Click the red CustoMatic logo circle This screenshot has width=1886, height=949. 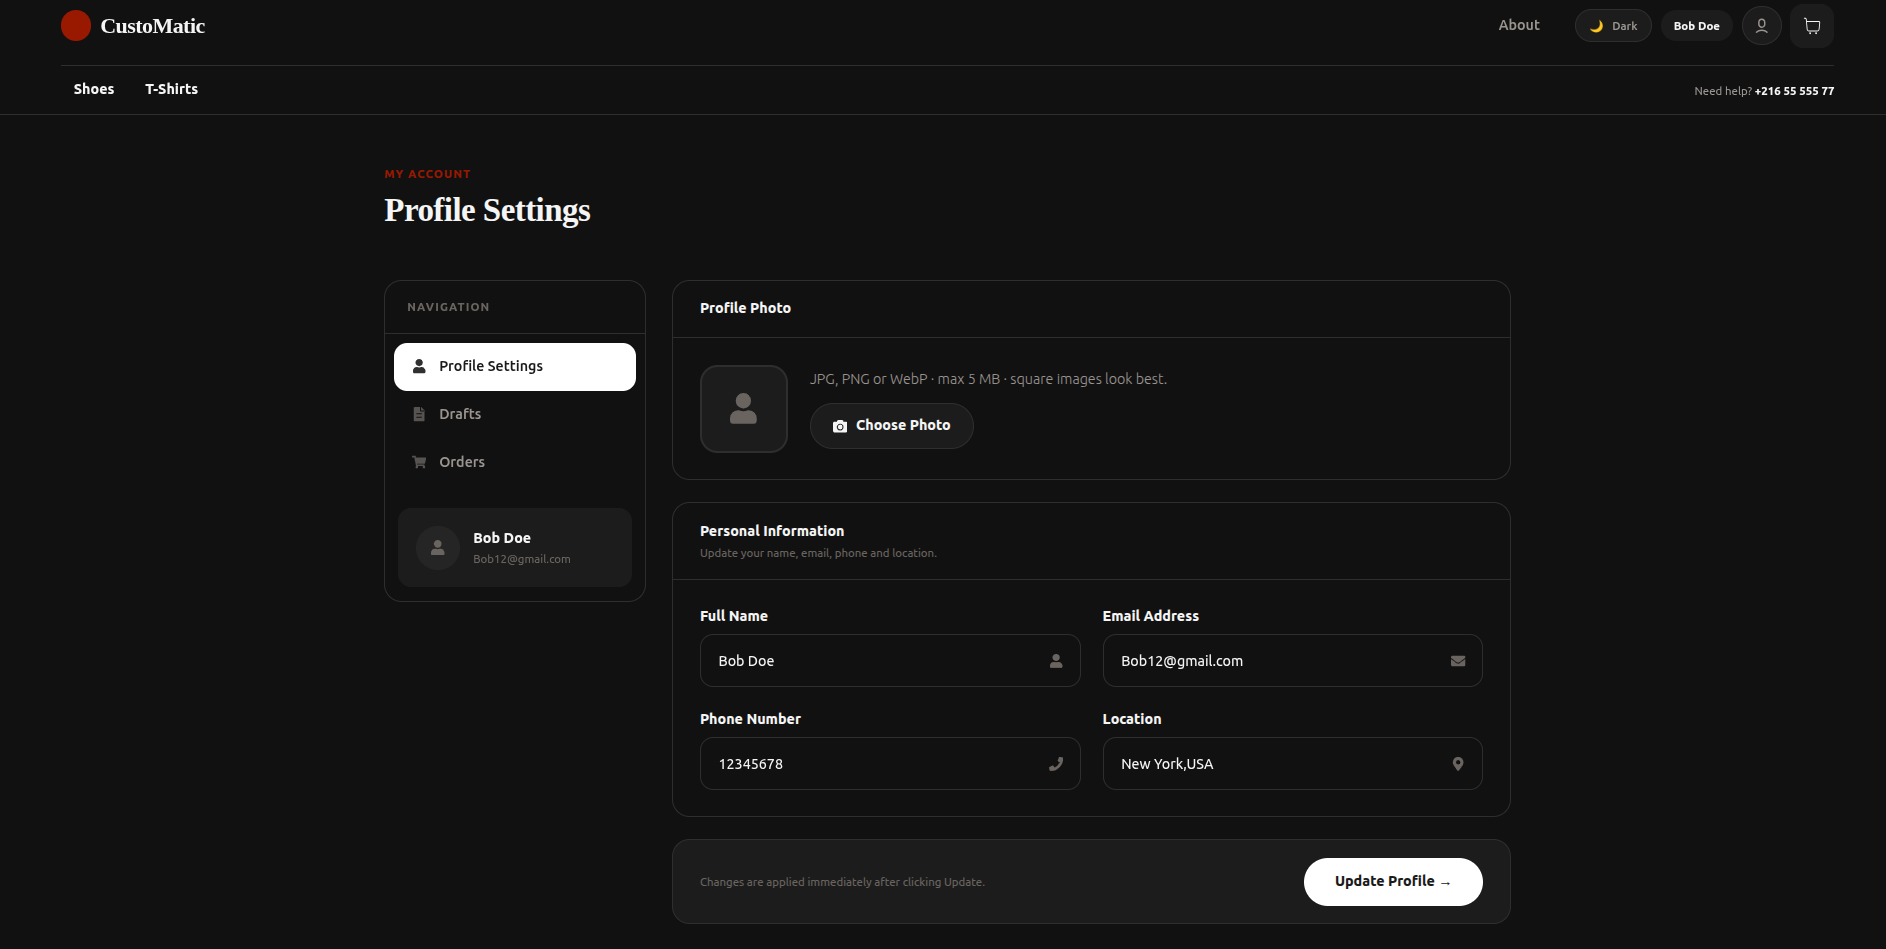76,26
